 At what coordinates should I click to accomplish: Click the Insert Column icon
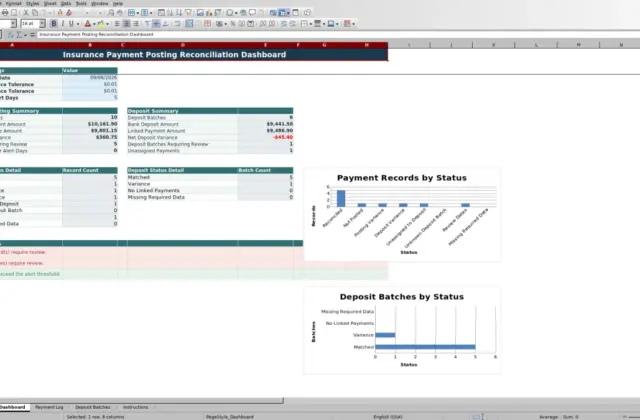[x=144, y=13]
